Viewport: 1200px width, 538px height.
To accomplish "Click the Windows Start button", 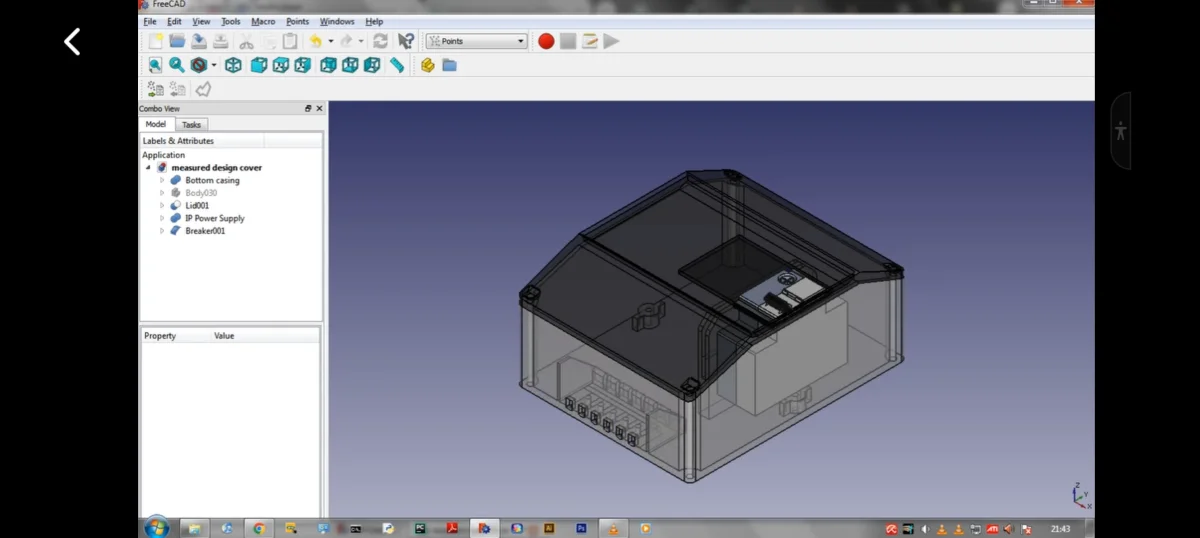I will (x=157, y=527).
